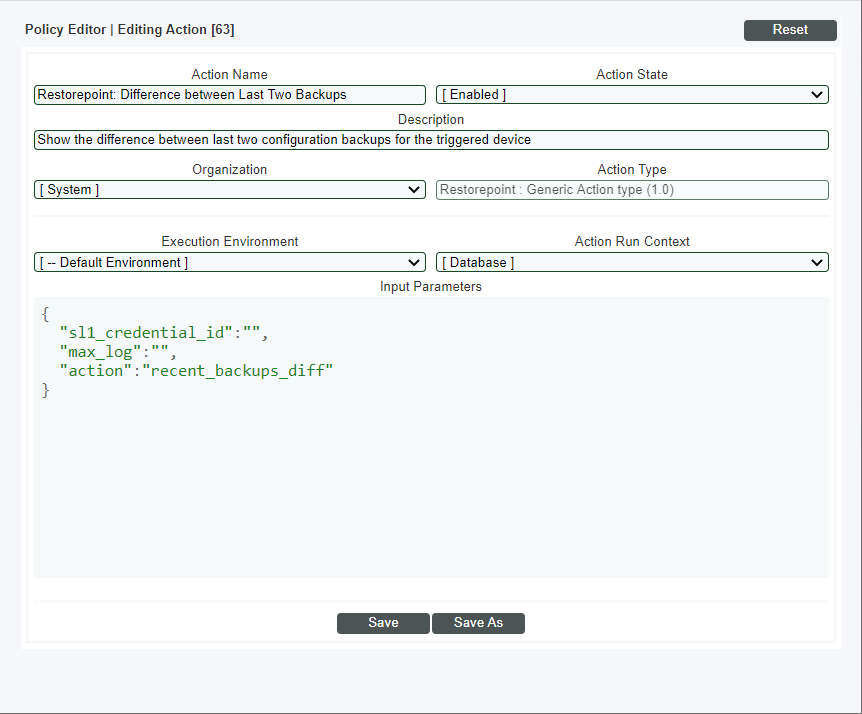Image resolution: width=862 pixels, height=714 pixels.
Task: Click the Reset button
Action: click(789, 30)
